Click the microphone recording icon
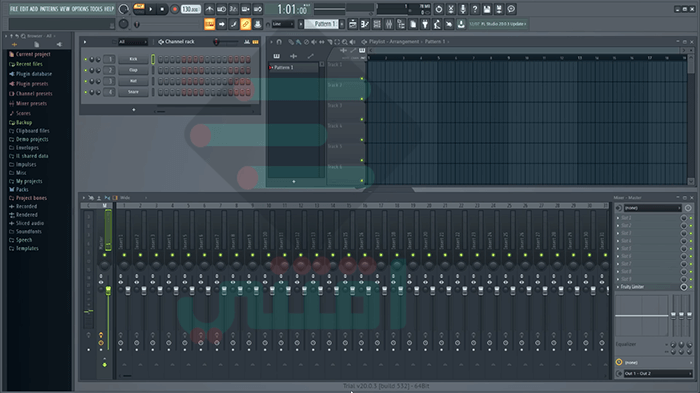The image size is (700, 393). [462, 9]
